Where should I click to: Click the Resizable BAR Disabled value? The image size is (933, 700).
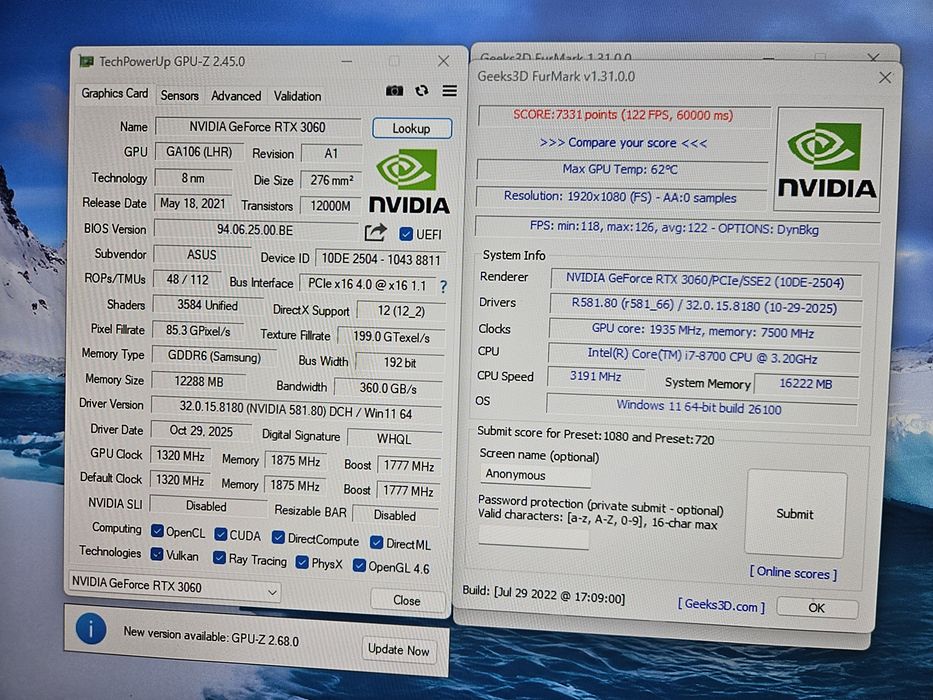395,515
